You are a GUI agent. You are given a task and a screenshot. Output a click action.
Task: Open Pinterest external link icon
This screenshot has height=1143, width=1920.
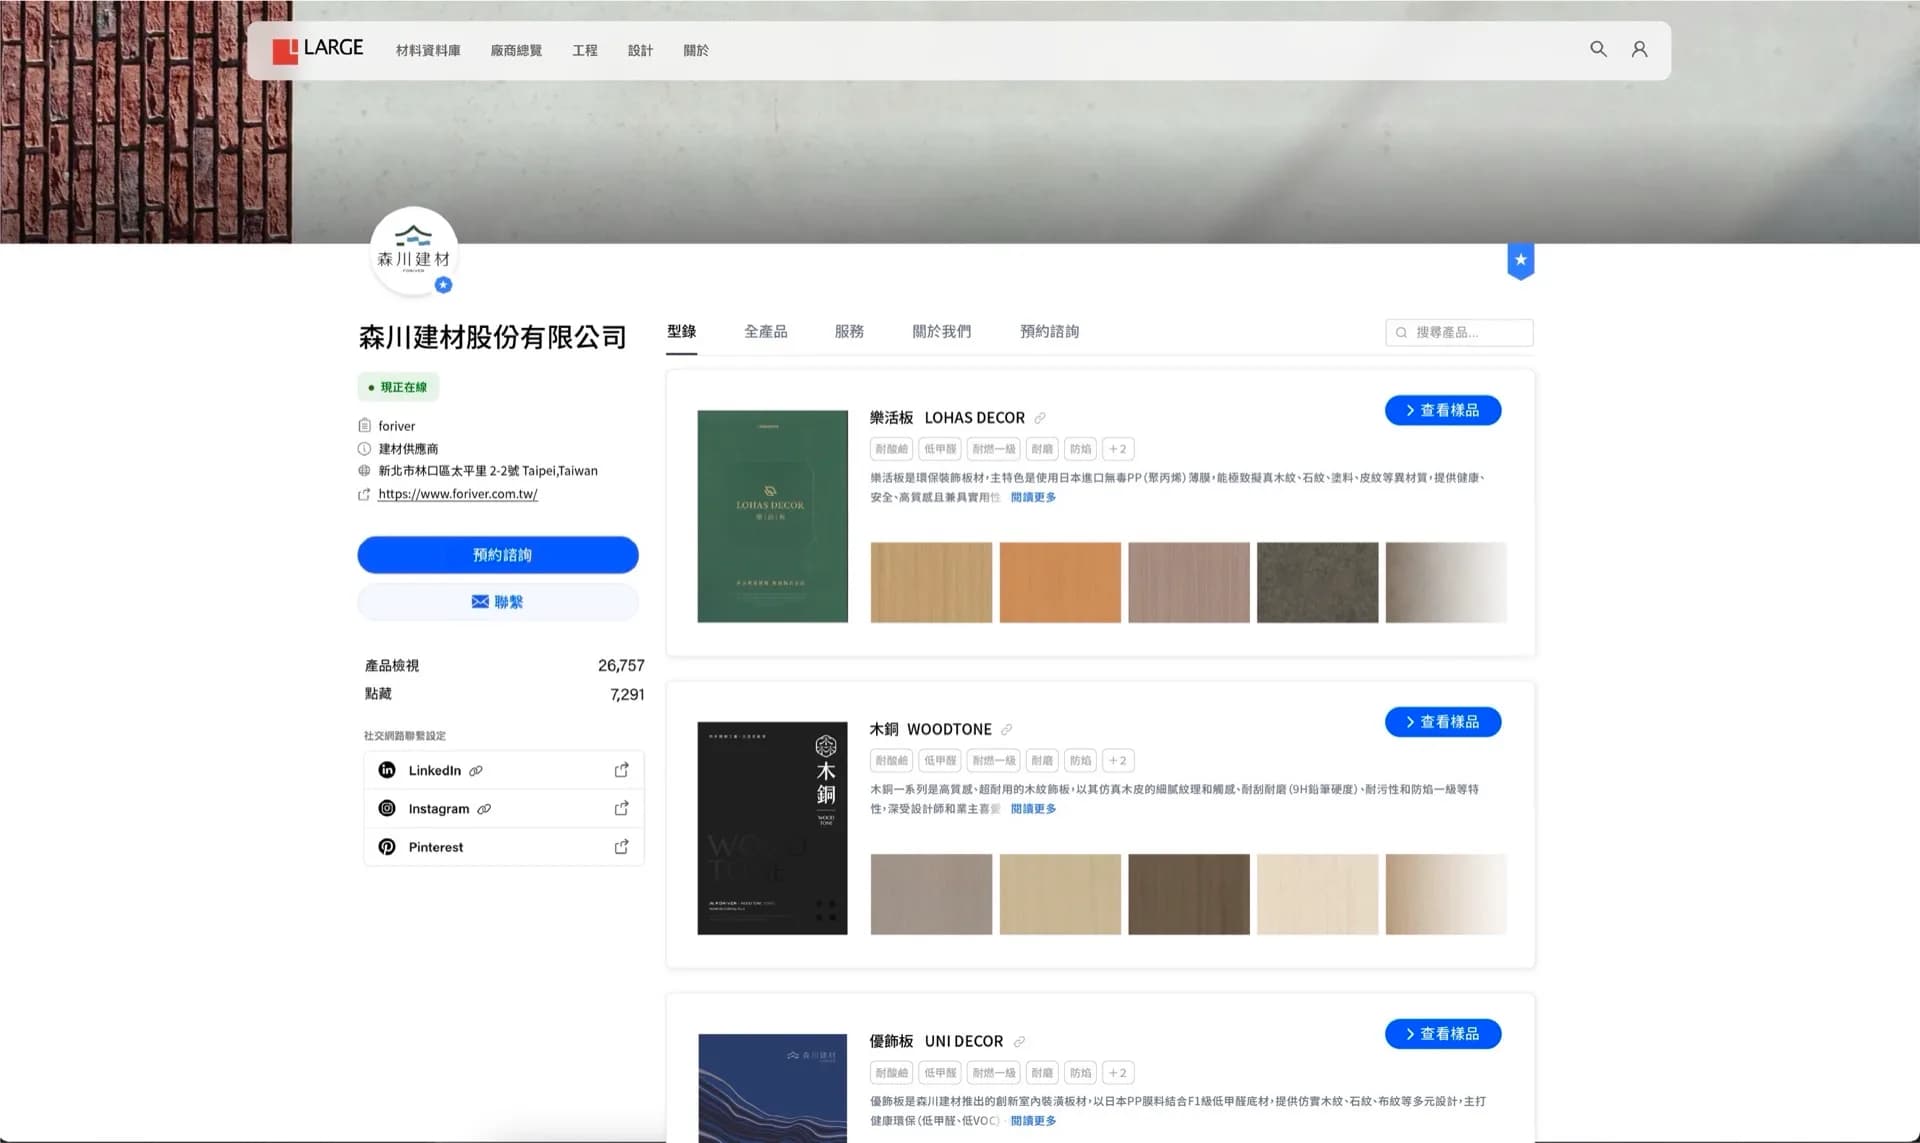[621, 847]
